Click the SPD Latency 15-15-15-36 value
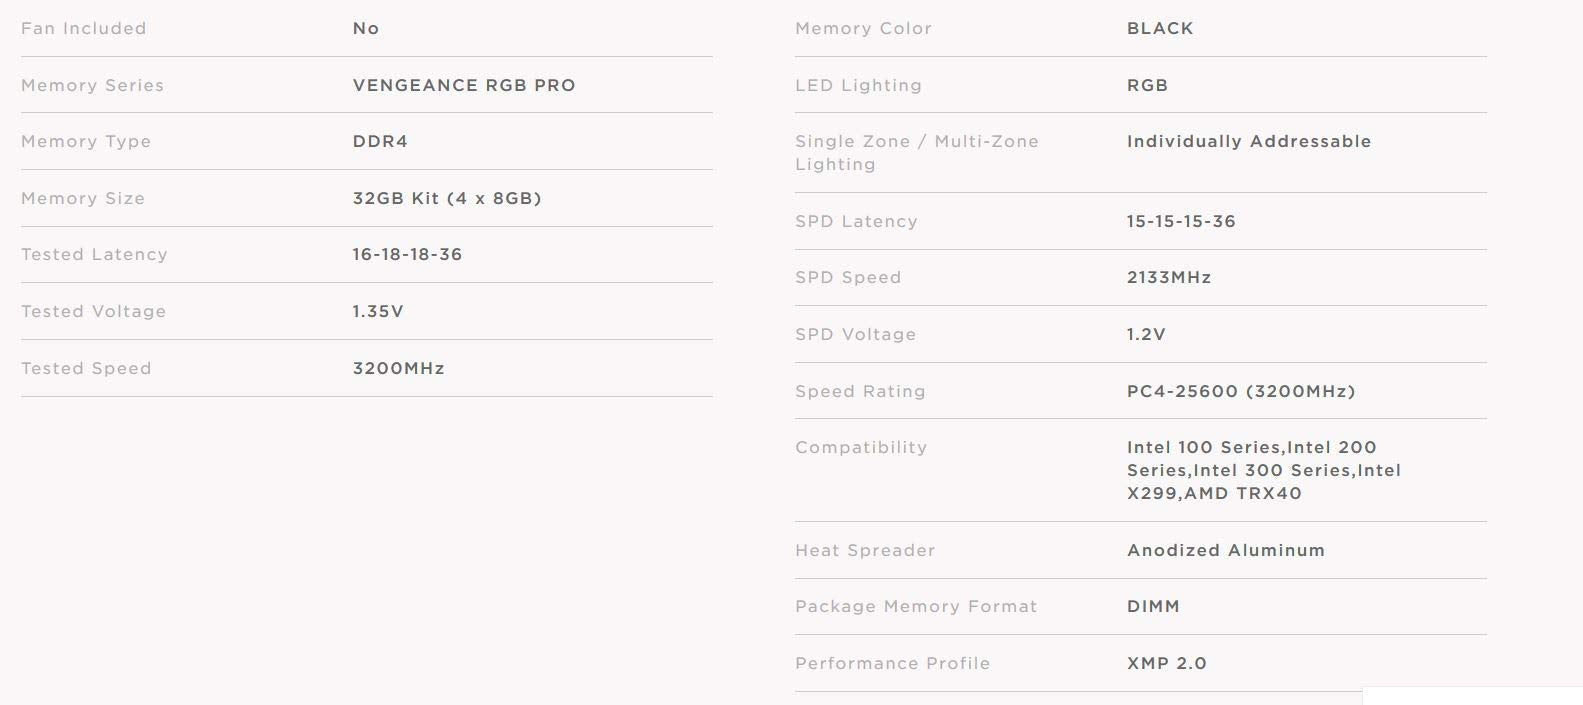 (1181, 221)
